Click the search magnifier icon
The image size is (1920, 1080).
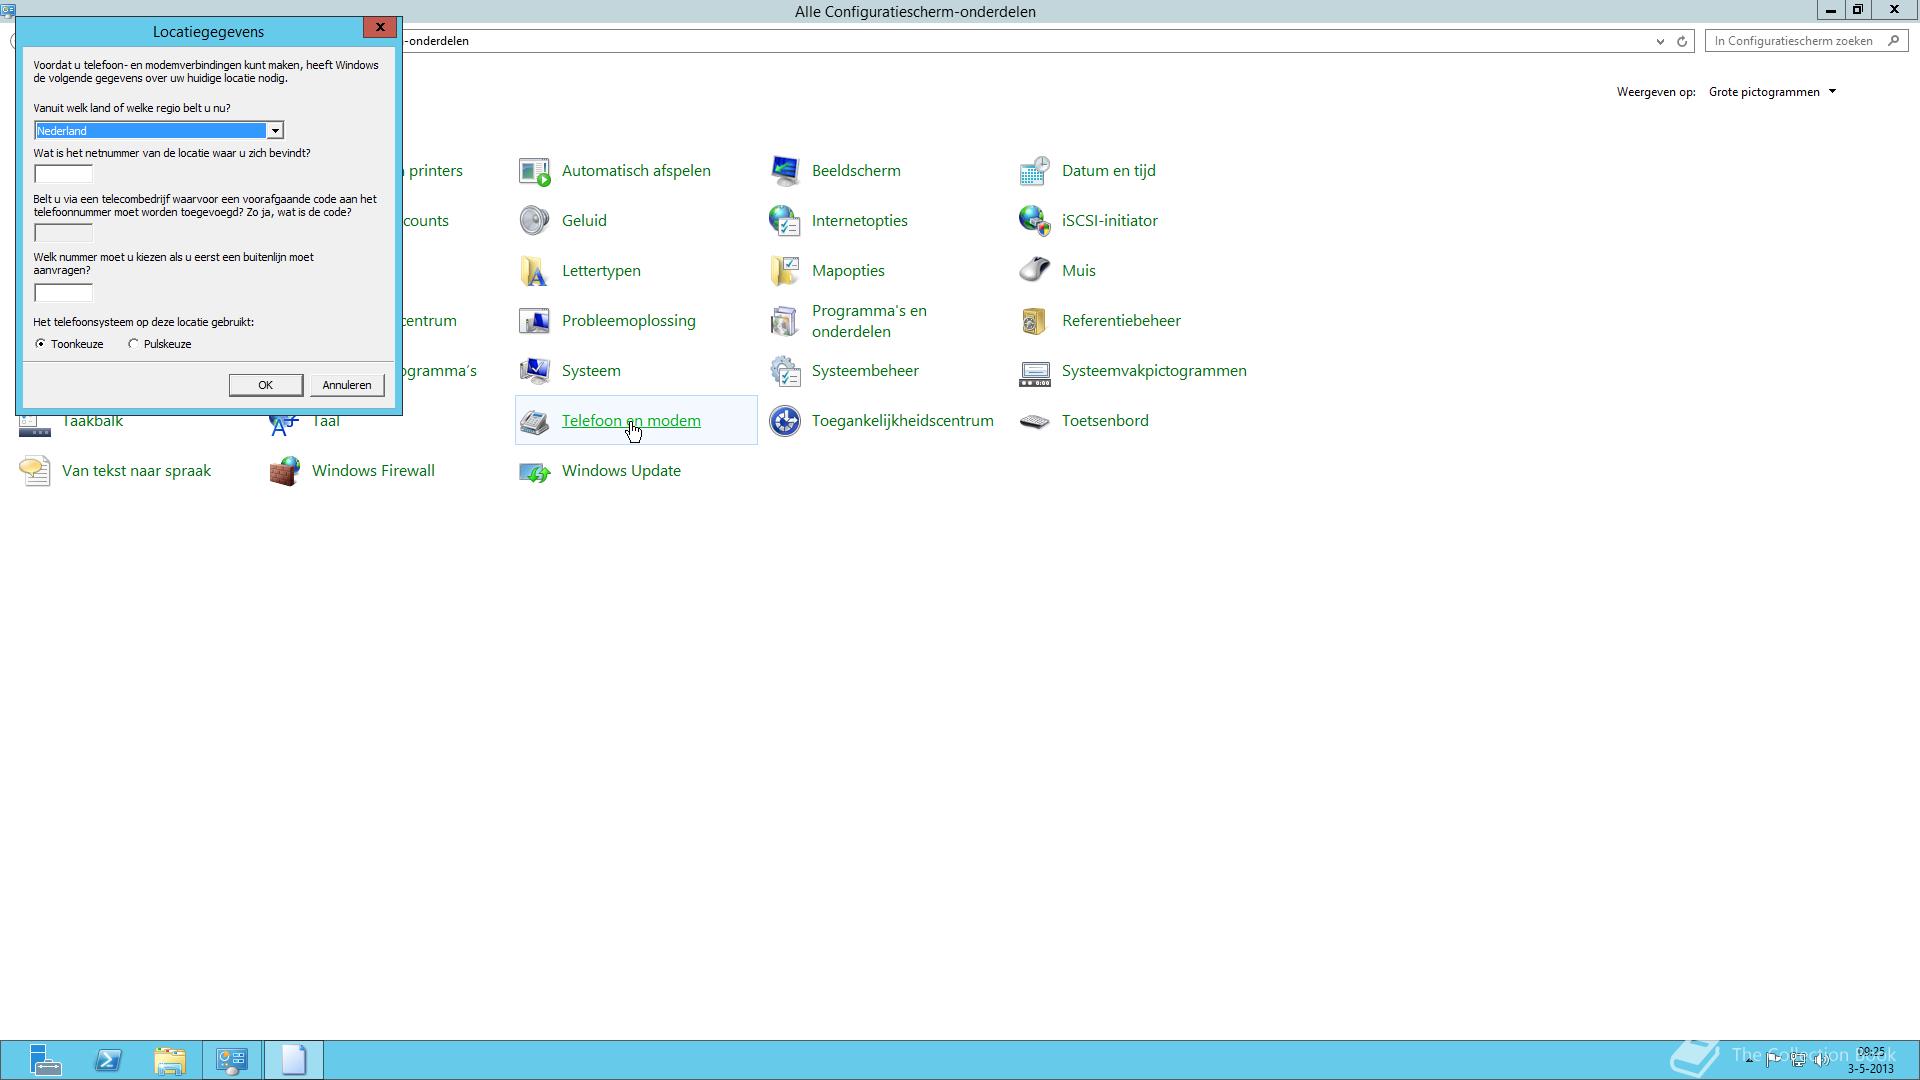1893,41
